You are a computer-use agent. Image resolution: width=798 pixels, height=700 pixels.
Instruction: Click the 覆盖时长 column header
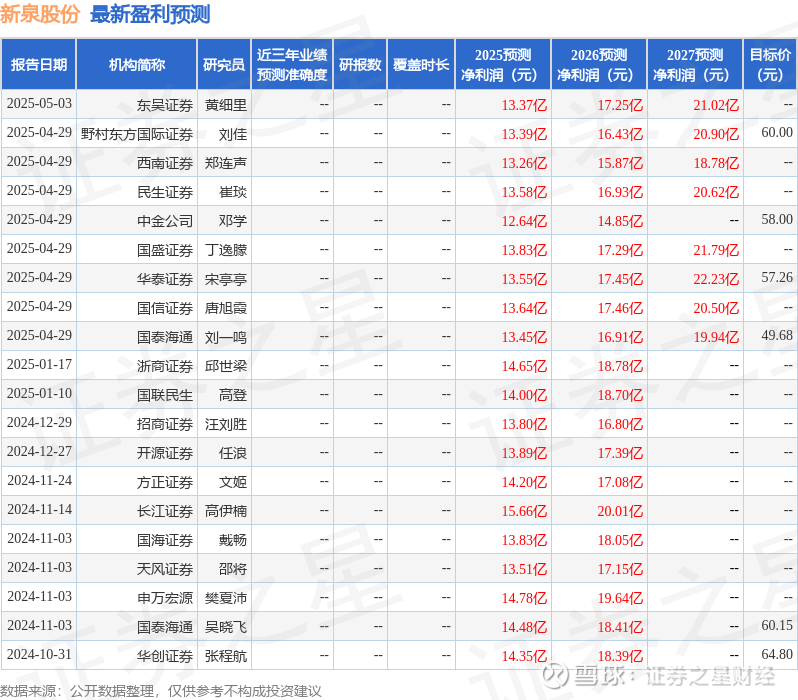[421, 65]
